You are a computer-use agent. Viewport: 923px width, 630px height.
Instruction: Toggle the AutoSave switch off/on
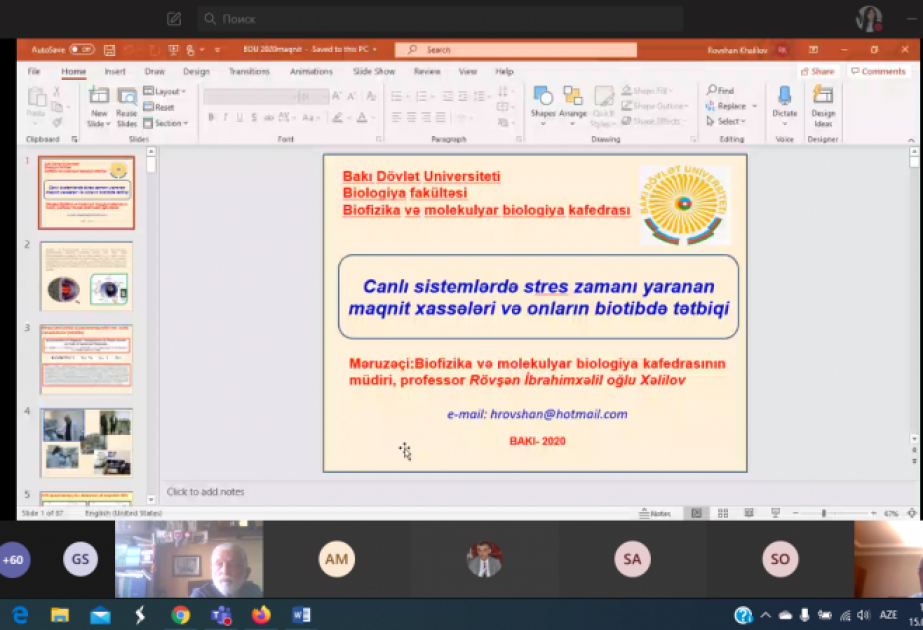tap(82, 49)
